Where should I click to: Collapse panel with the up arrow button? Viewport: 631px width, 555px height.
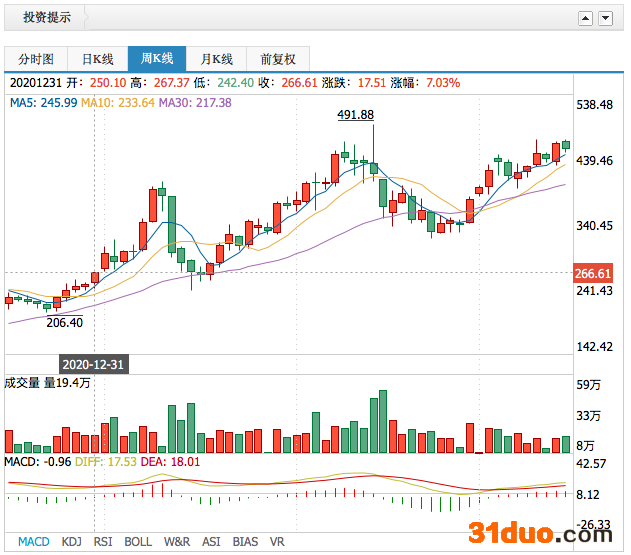586,18
